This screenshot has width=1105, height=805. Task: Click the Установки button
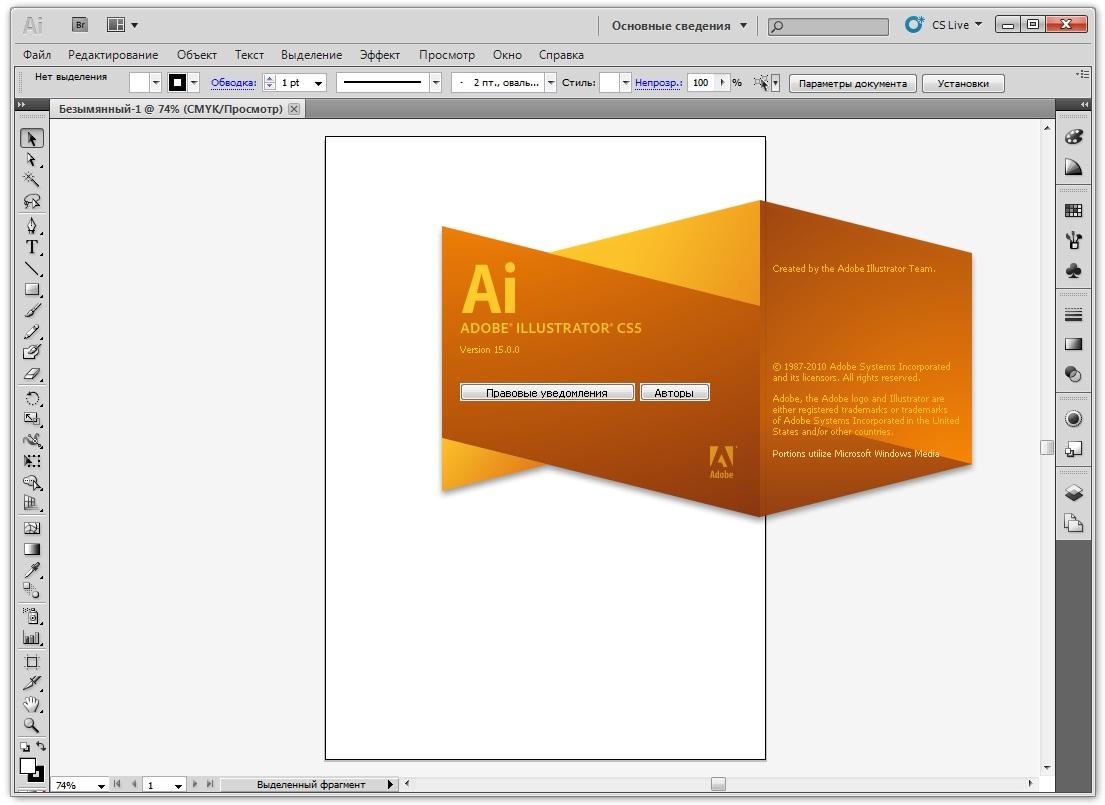(x=963, y=83)
